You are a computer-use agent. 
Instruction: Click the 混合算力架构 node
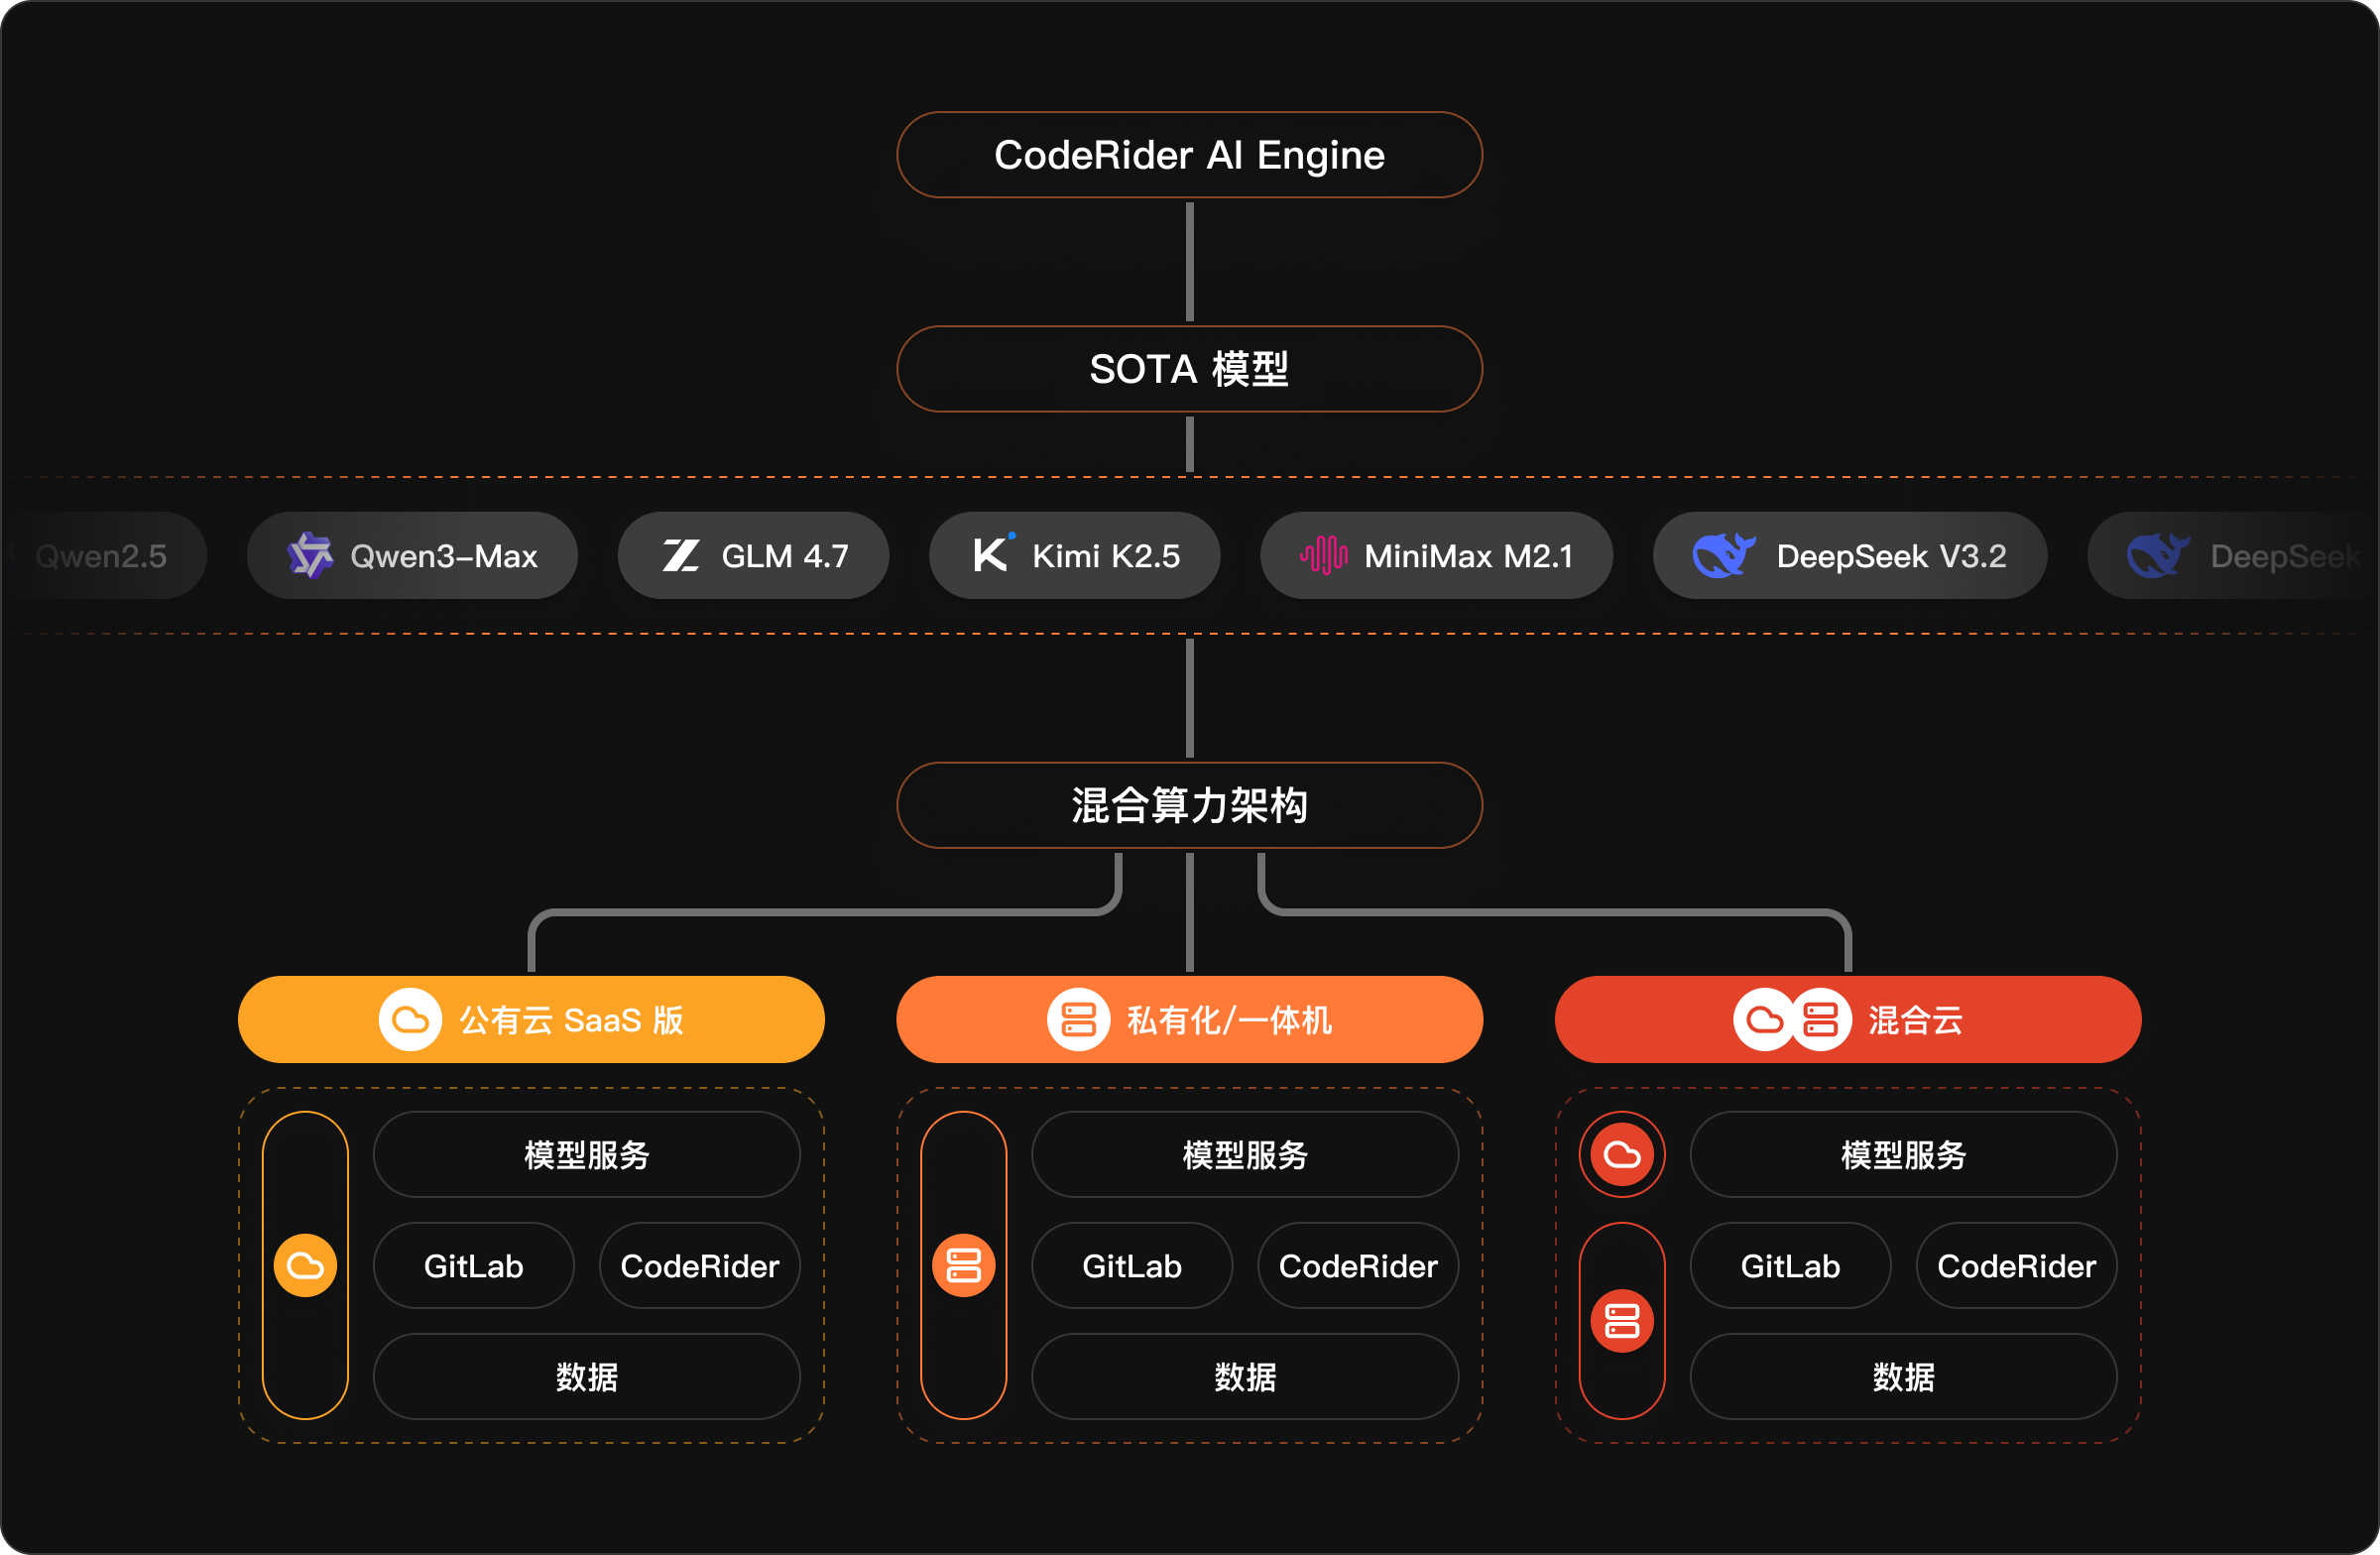pos(1189,805)
